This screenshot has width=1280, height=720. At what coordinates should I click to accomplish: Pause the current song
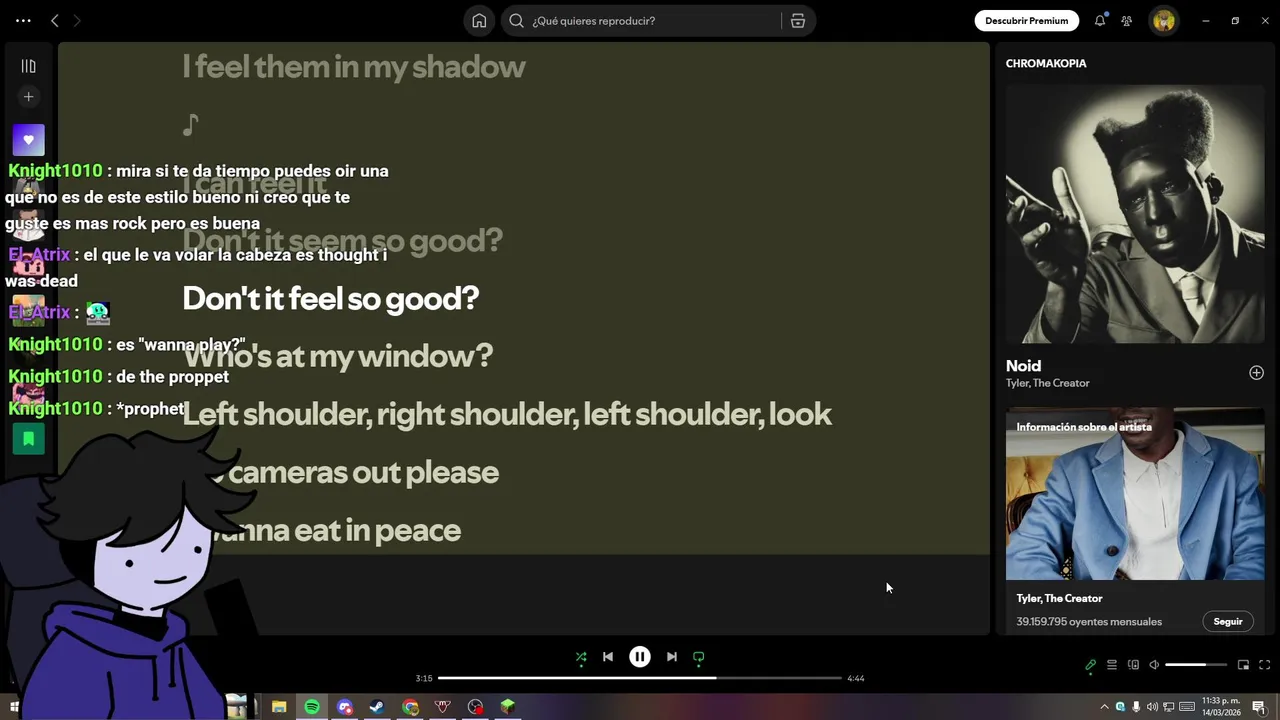coord(640,657)
